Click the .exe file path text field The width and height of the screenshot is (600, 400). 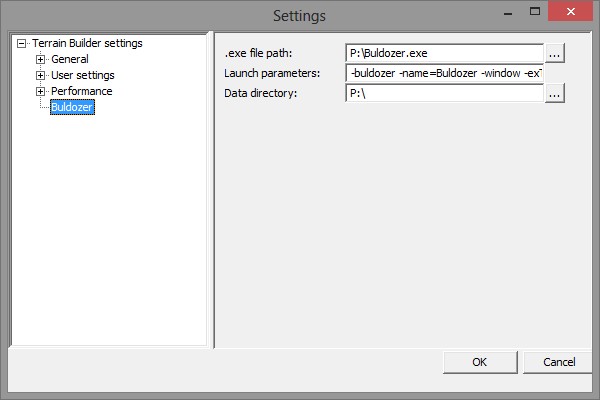pyautogui.click(x=443, y=53)
